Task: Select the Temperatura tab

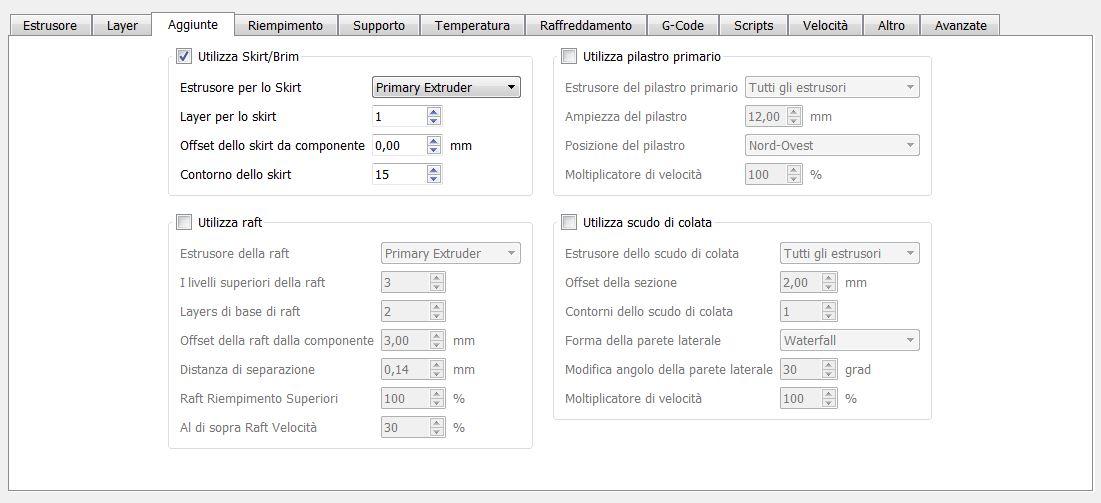Action: click(472, 25)
